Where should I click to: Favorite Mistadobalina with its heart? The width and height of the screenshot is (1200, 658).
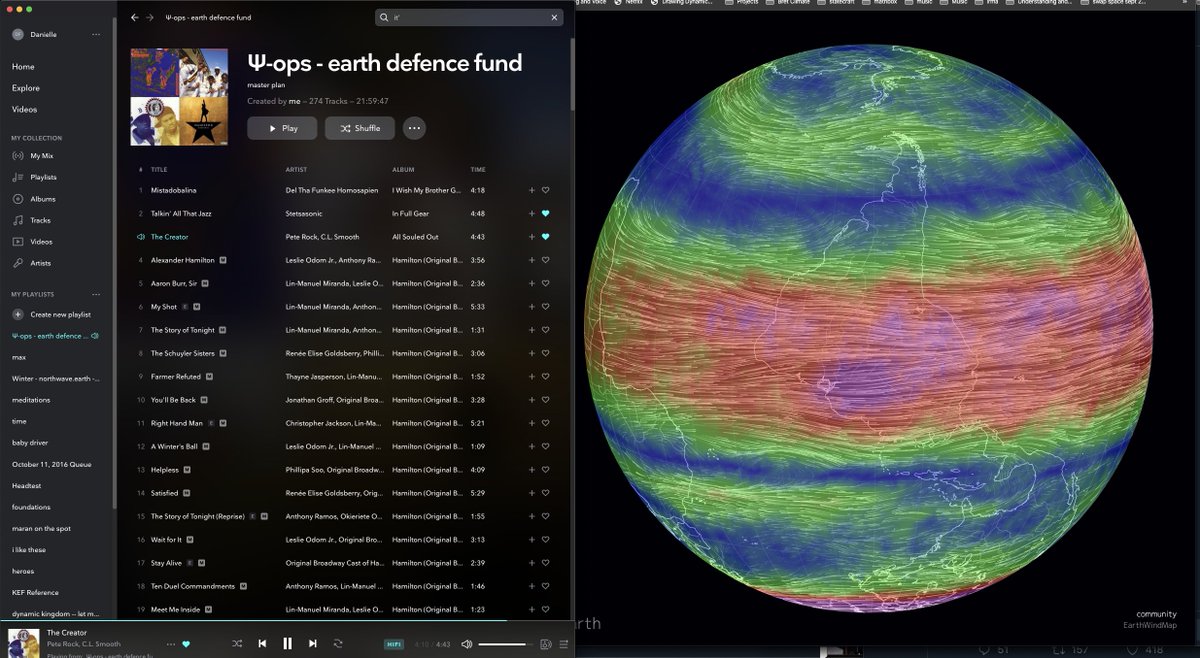[546, 190]
